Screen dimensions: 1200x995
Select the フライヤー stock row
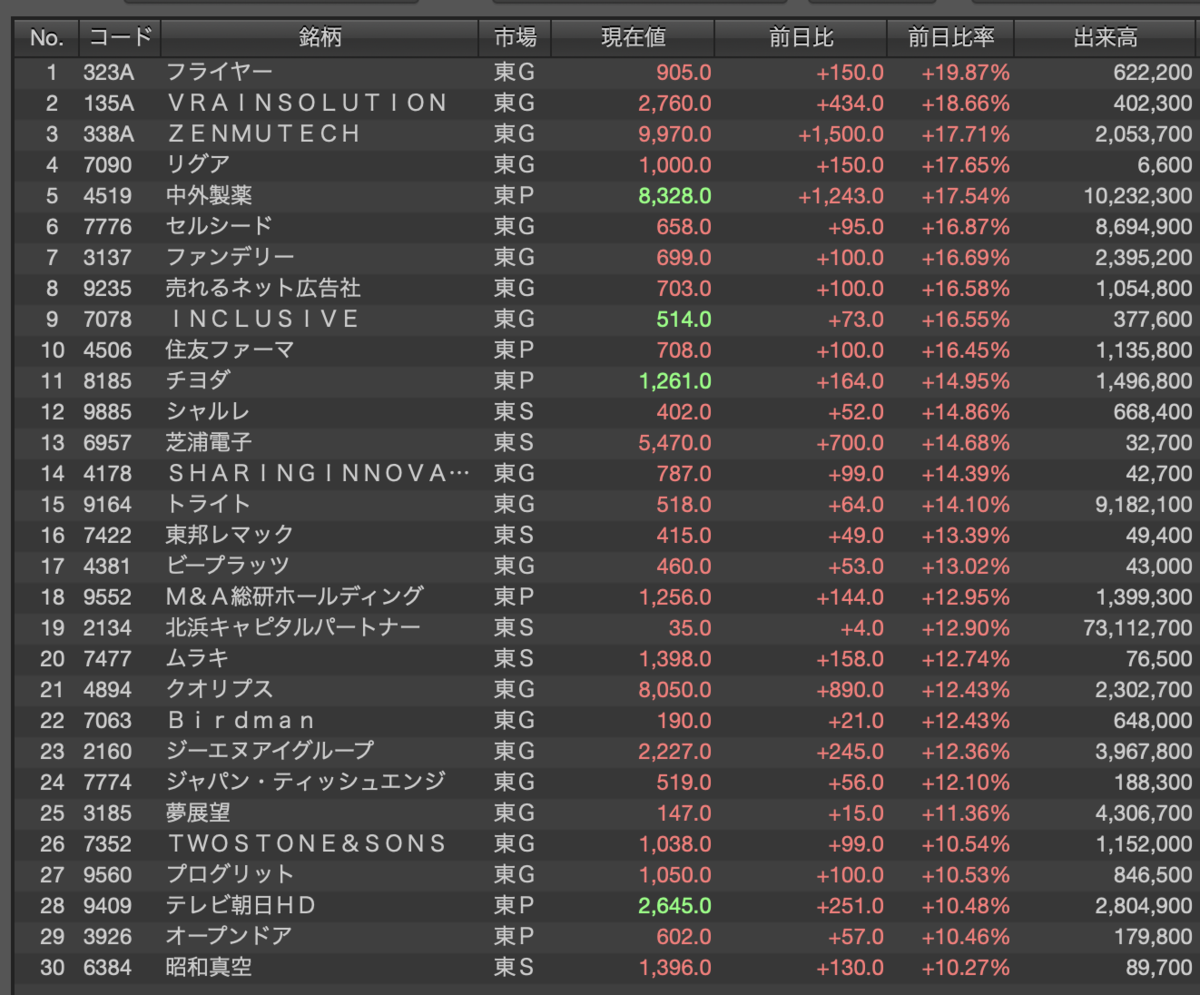(x=606, y=72)
